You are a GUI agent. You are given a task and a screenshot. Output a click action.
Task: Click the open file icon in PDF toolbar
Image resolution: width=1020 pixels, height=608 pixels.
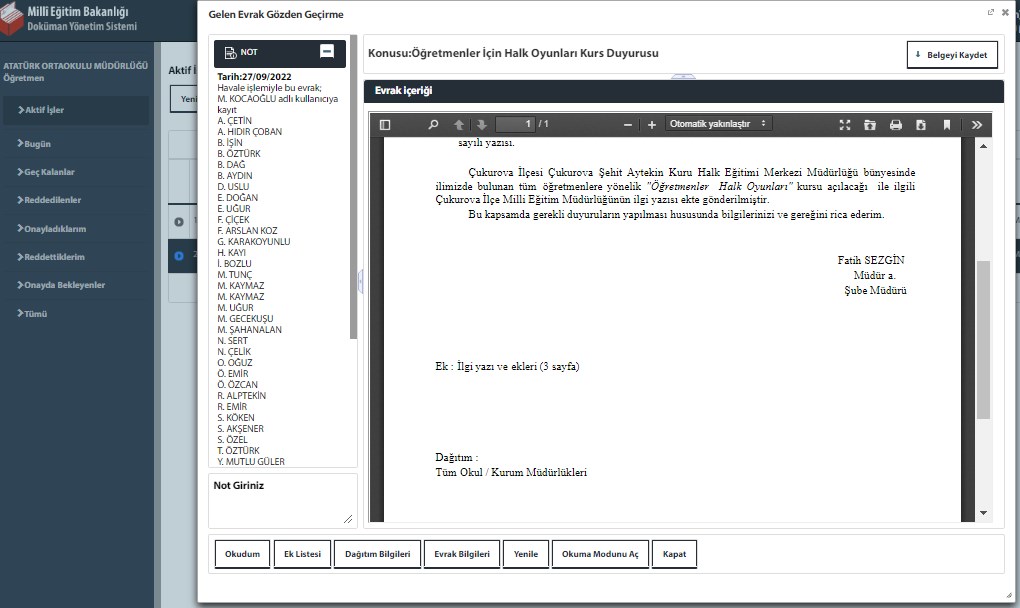tap(870, 125)
